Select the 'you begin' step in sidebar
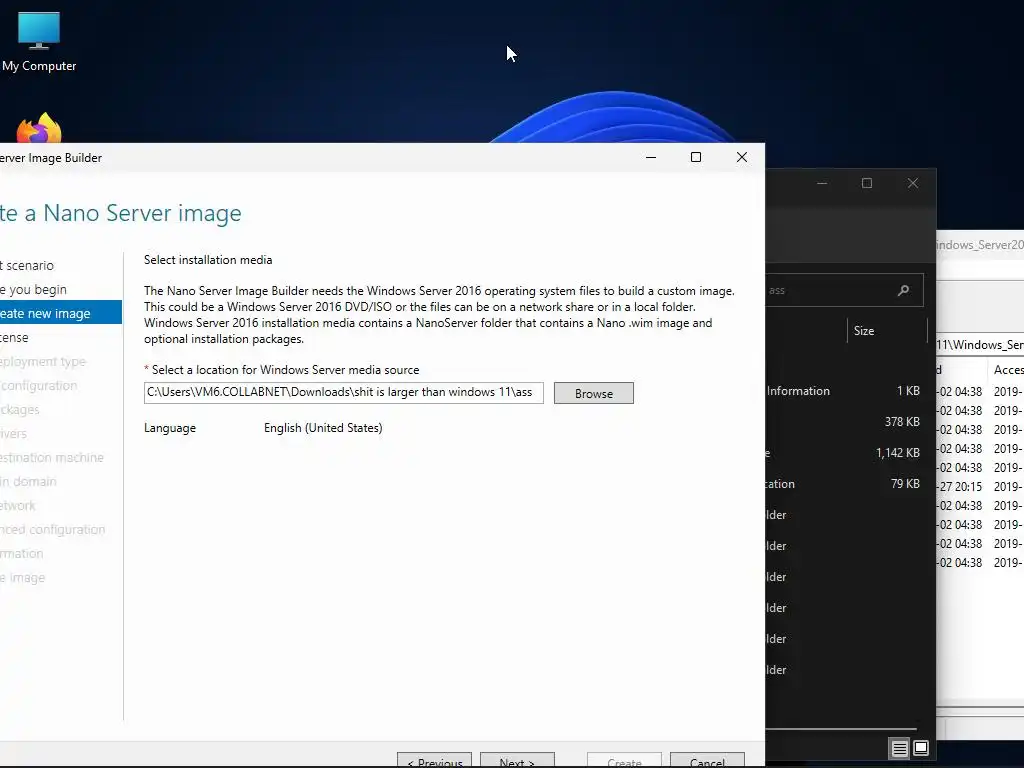Viewport: 1024px width, 768px height. 34,289
